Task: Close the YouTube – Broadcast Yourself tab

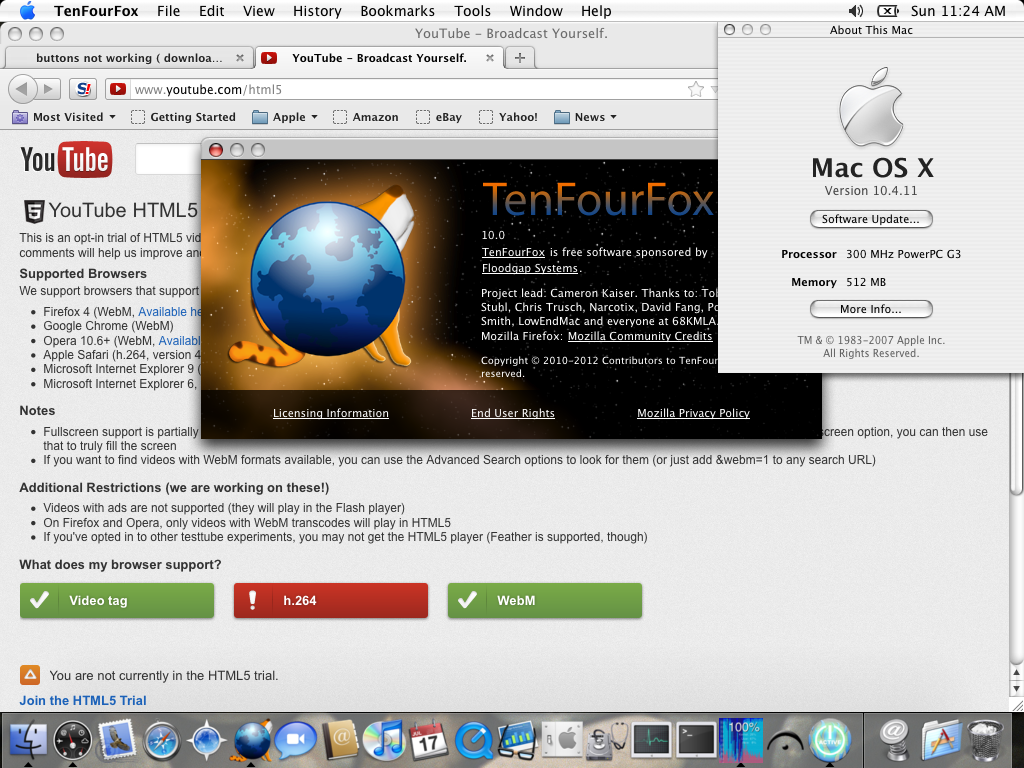Action: coord(490,58)
